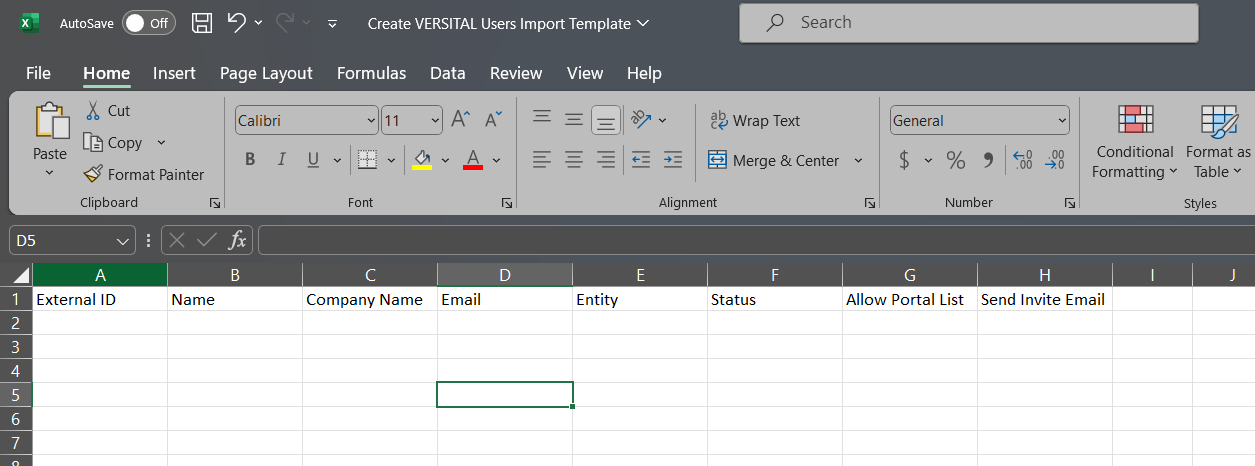
Task: Click the Center align icon
Action: [574, 160]
